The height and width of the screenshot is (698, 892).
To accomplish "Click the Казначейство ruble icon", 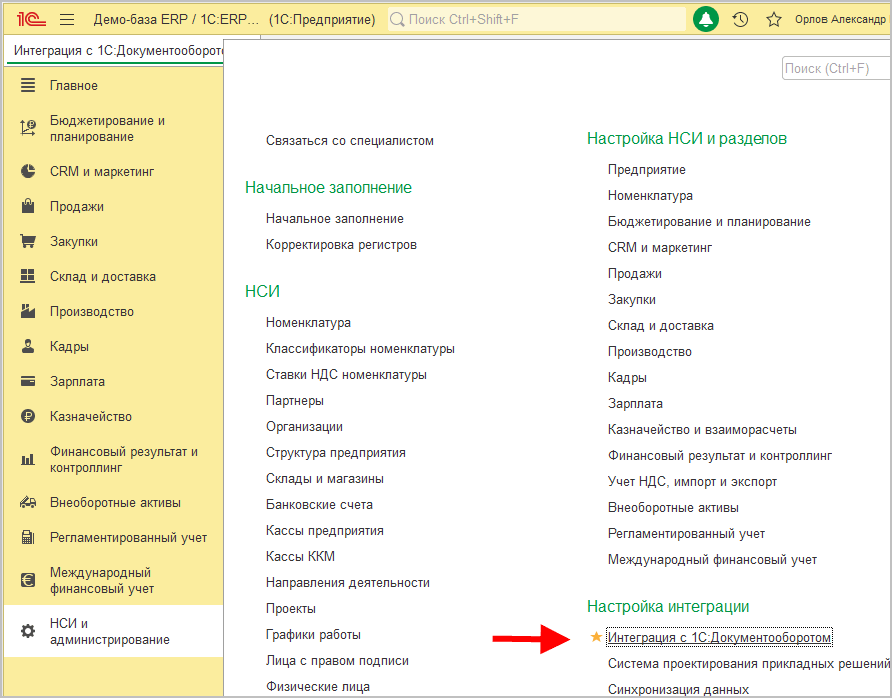I will pos(28,416).
